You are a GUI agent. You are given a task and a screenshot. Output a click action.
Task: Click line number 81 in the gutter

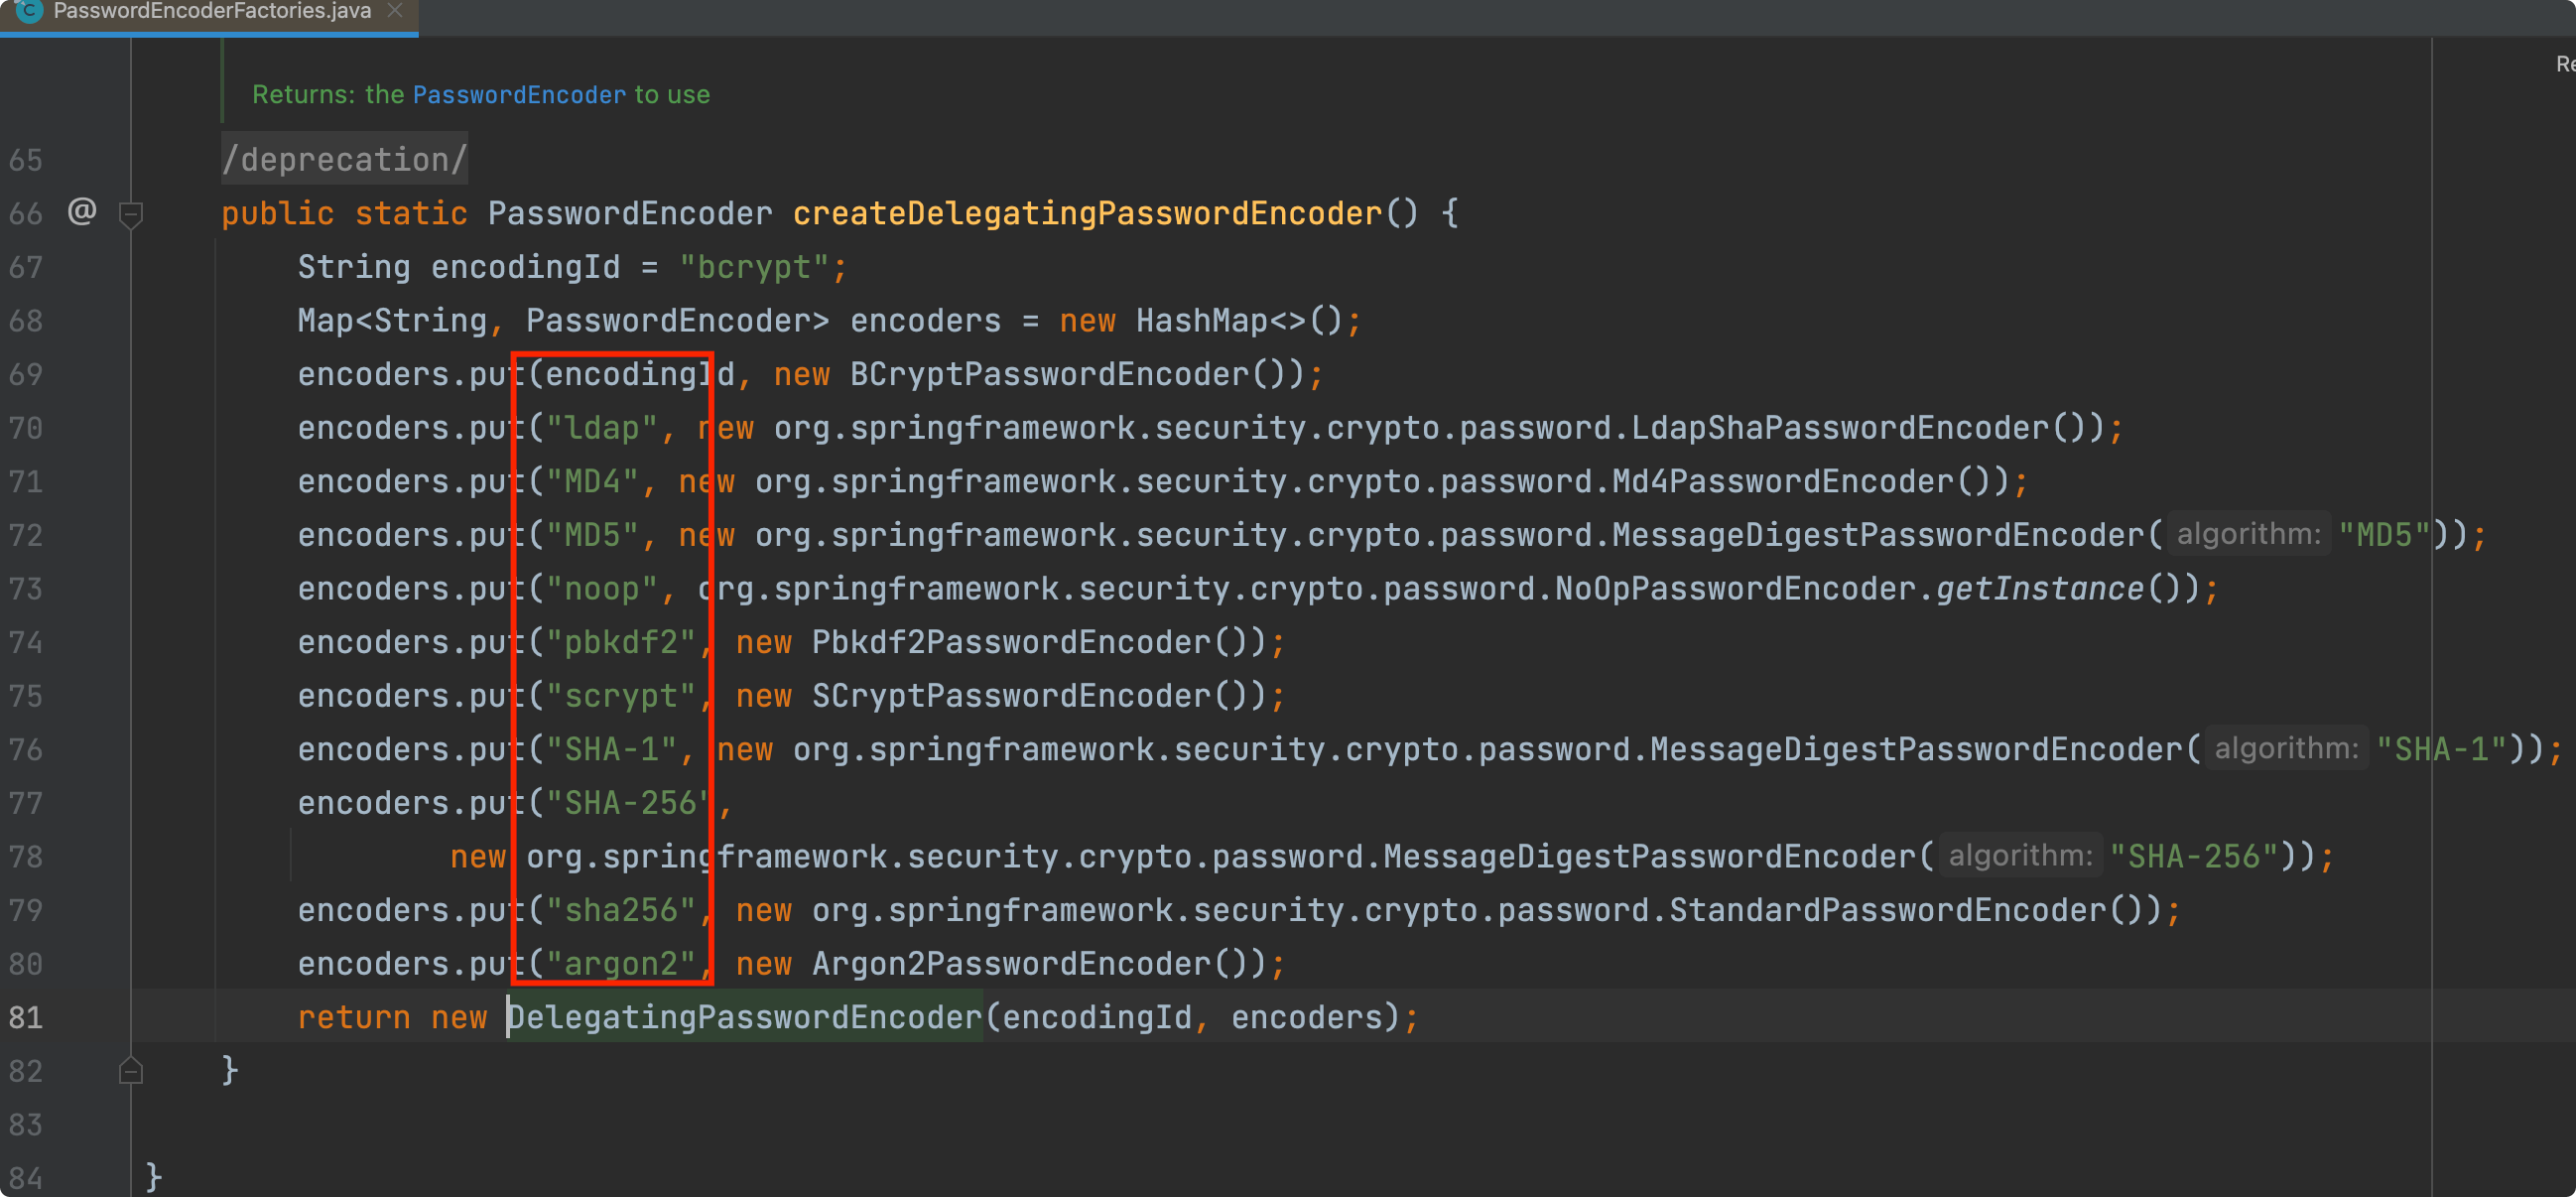[26, 1017]
